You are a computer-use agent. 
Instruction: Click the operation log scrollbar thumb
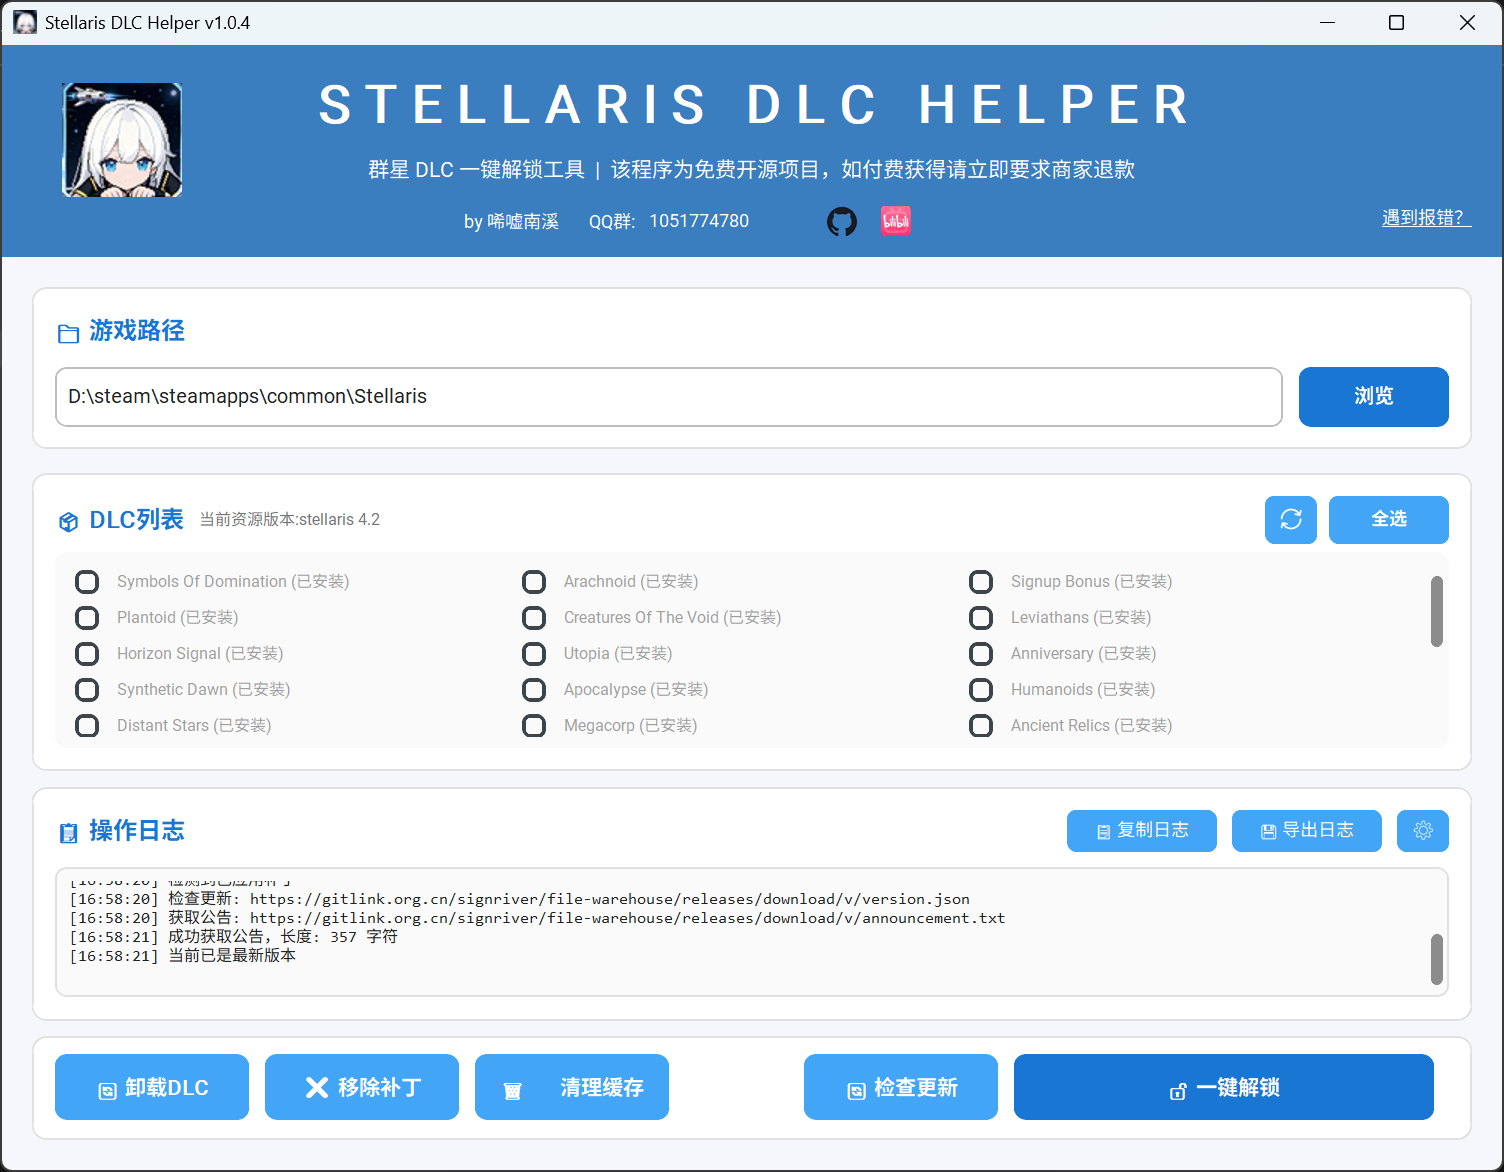[x=1437, y=960]
